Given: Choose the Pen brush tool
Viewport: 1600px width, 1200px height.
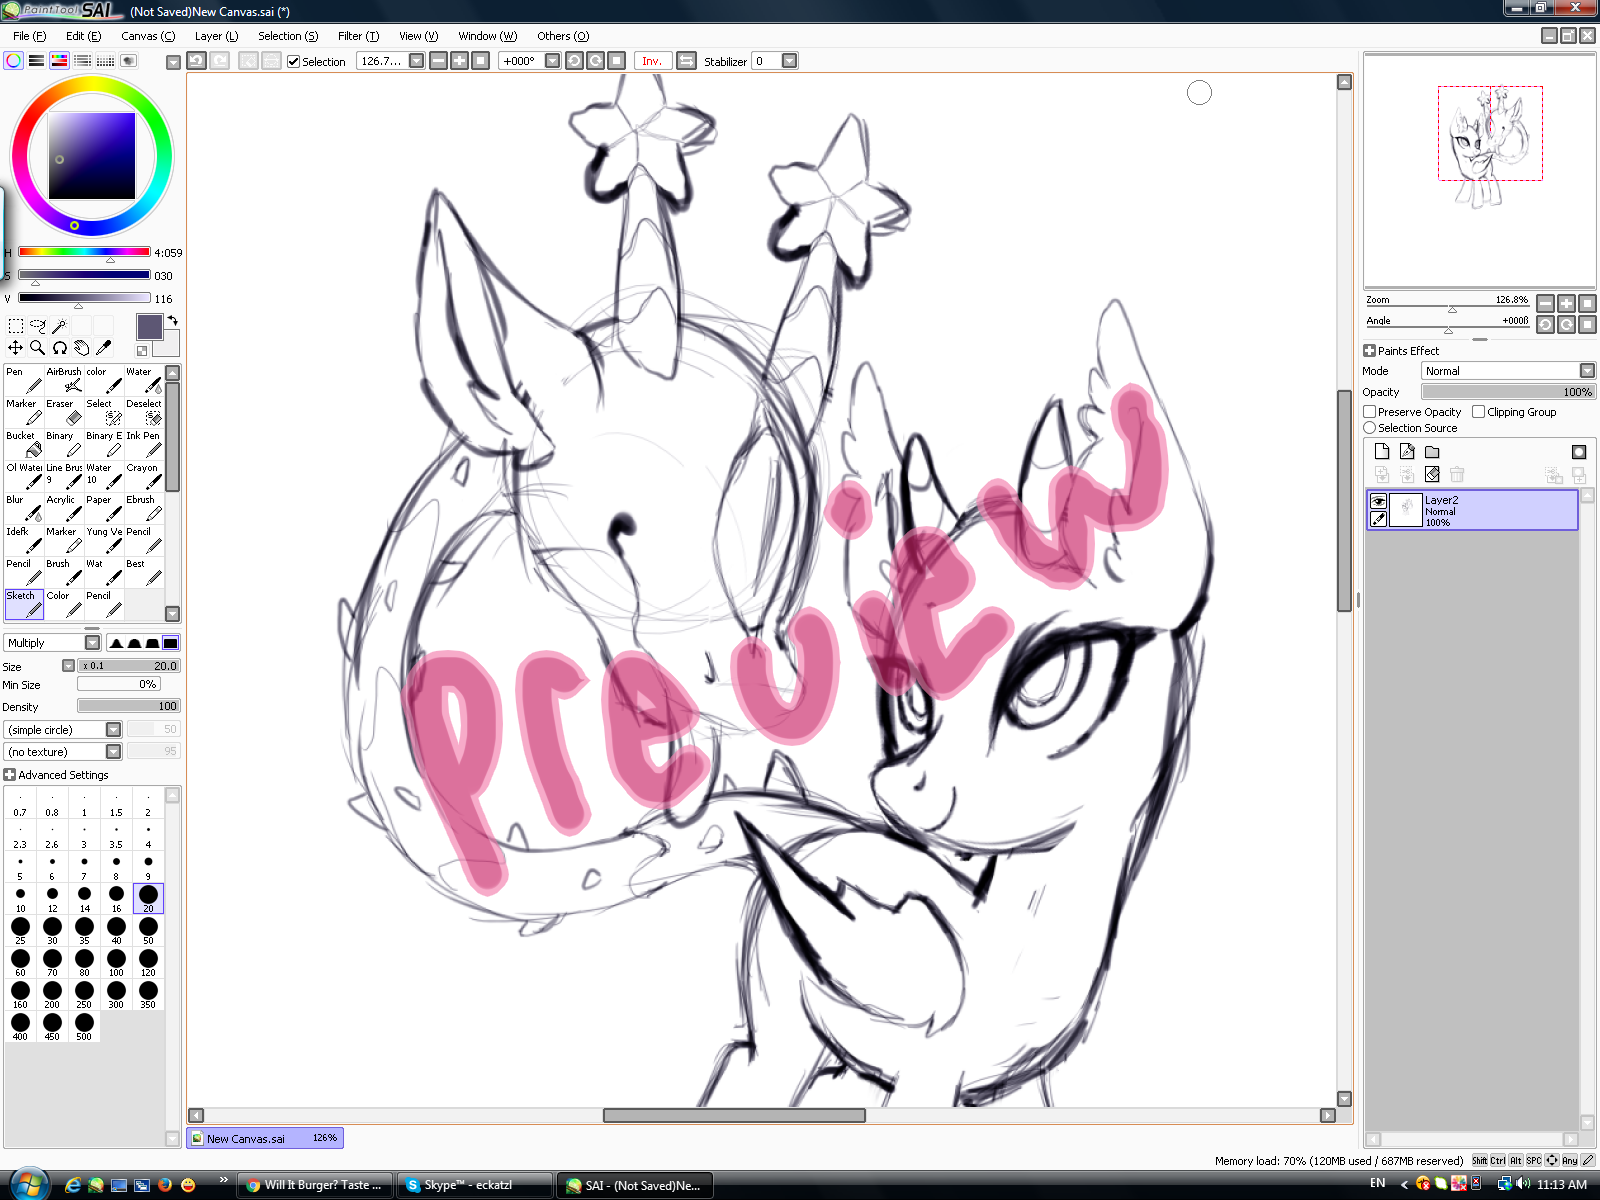Looking at the screenshot, I should point(24,380).
